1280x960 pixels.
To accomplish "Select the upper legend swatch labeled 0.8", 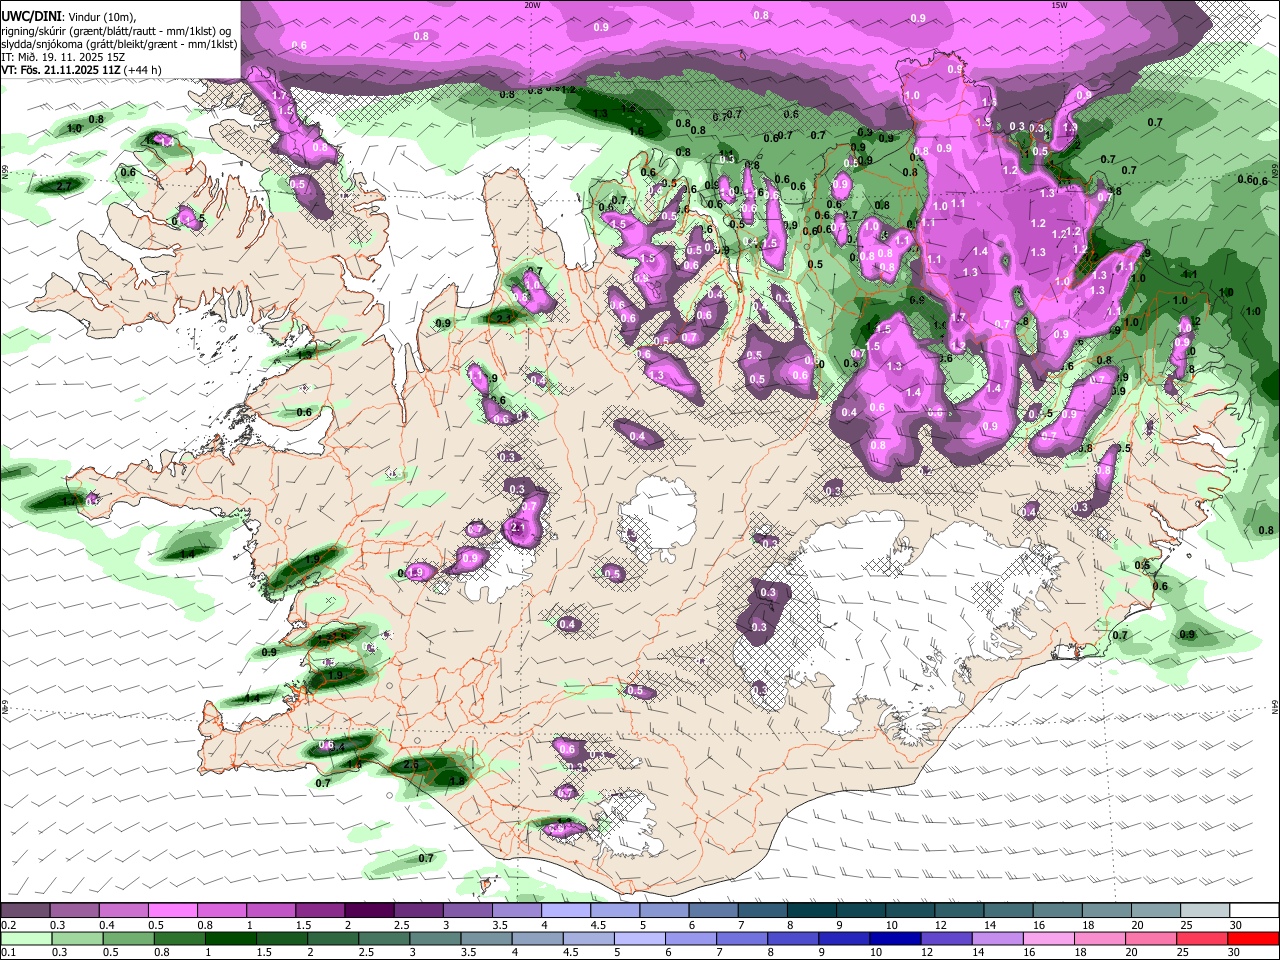I will (221, 911).
